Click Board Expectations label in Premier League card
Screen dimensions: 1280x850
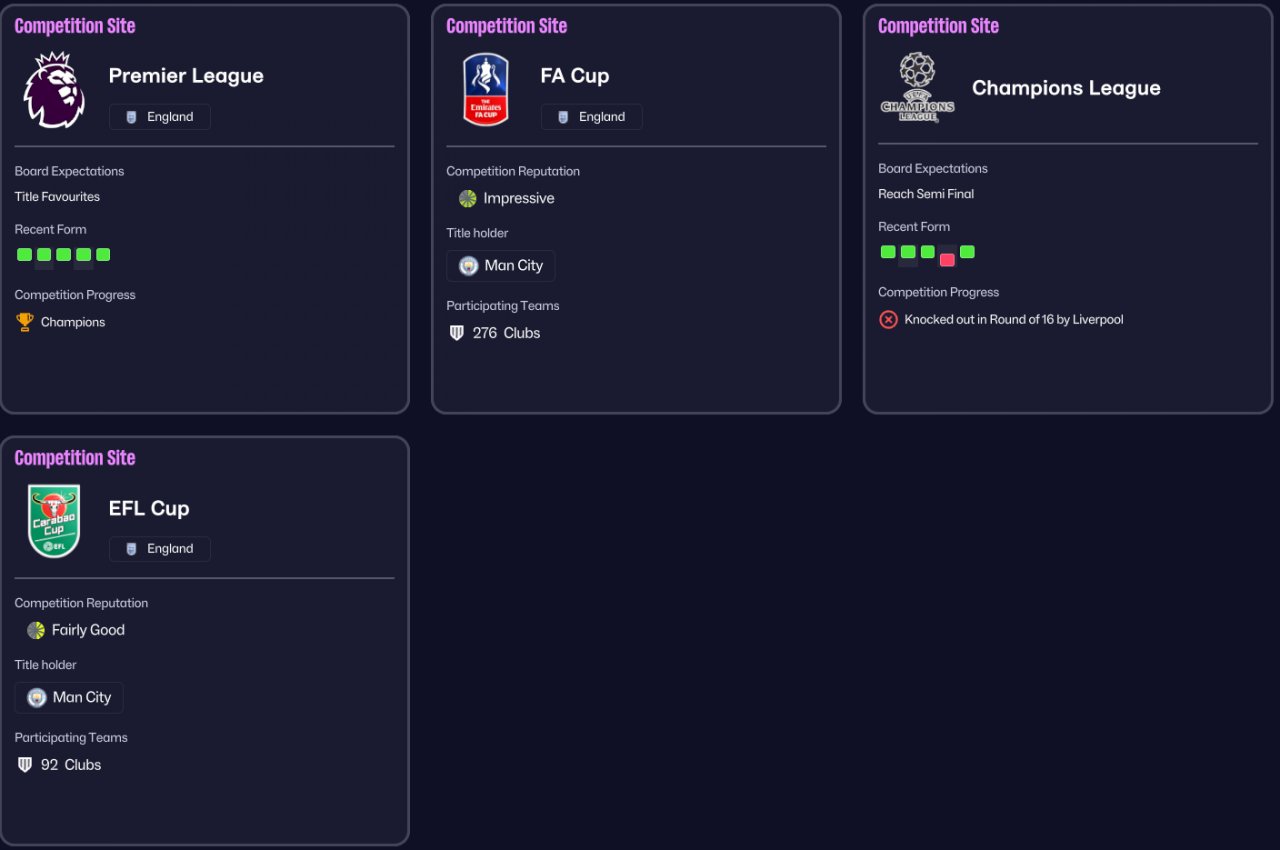point(69,171)
